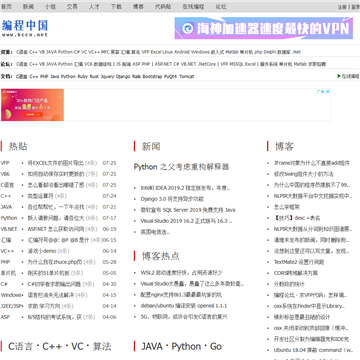This screenshot has width=360, height=360.
Task: Open the JAVA·Python·Go section heading
Action: pos(182,346)
